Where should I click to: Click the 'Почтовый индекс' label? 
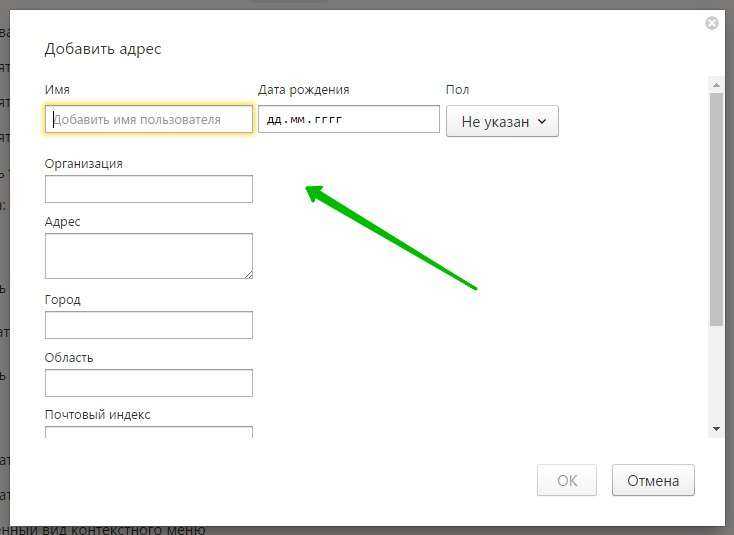point(97,415)
